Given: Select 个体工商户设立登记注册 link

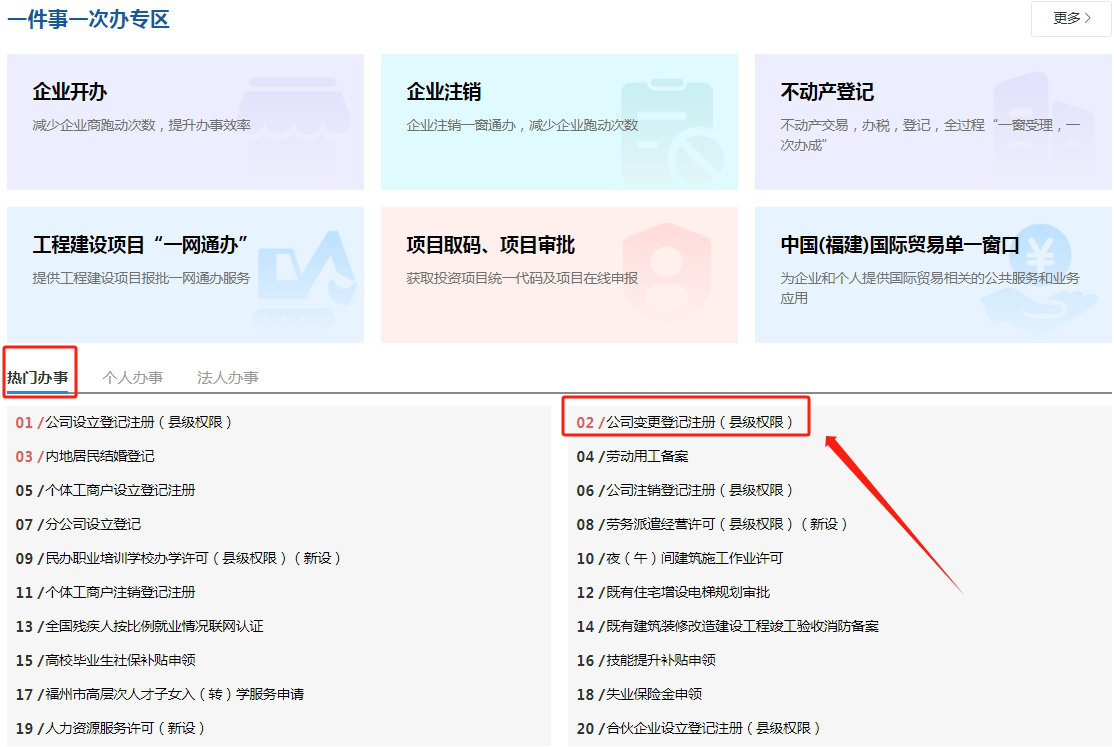Looking at the screenshot, I should tap(120, 490).
